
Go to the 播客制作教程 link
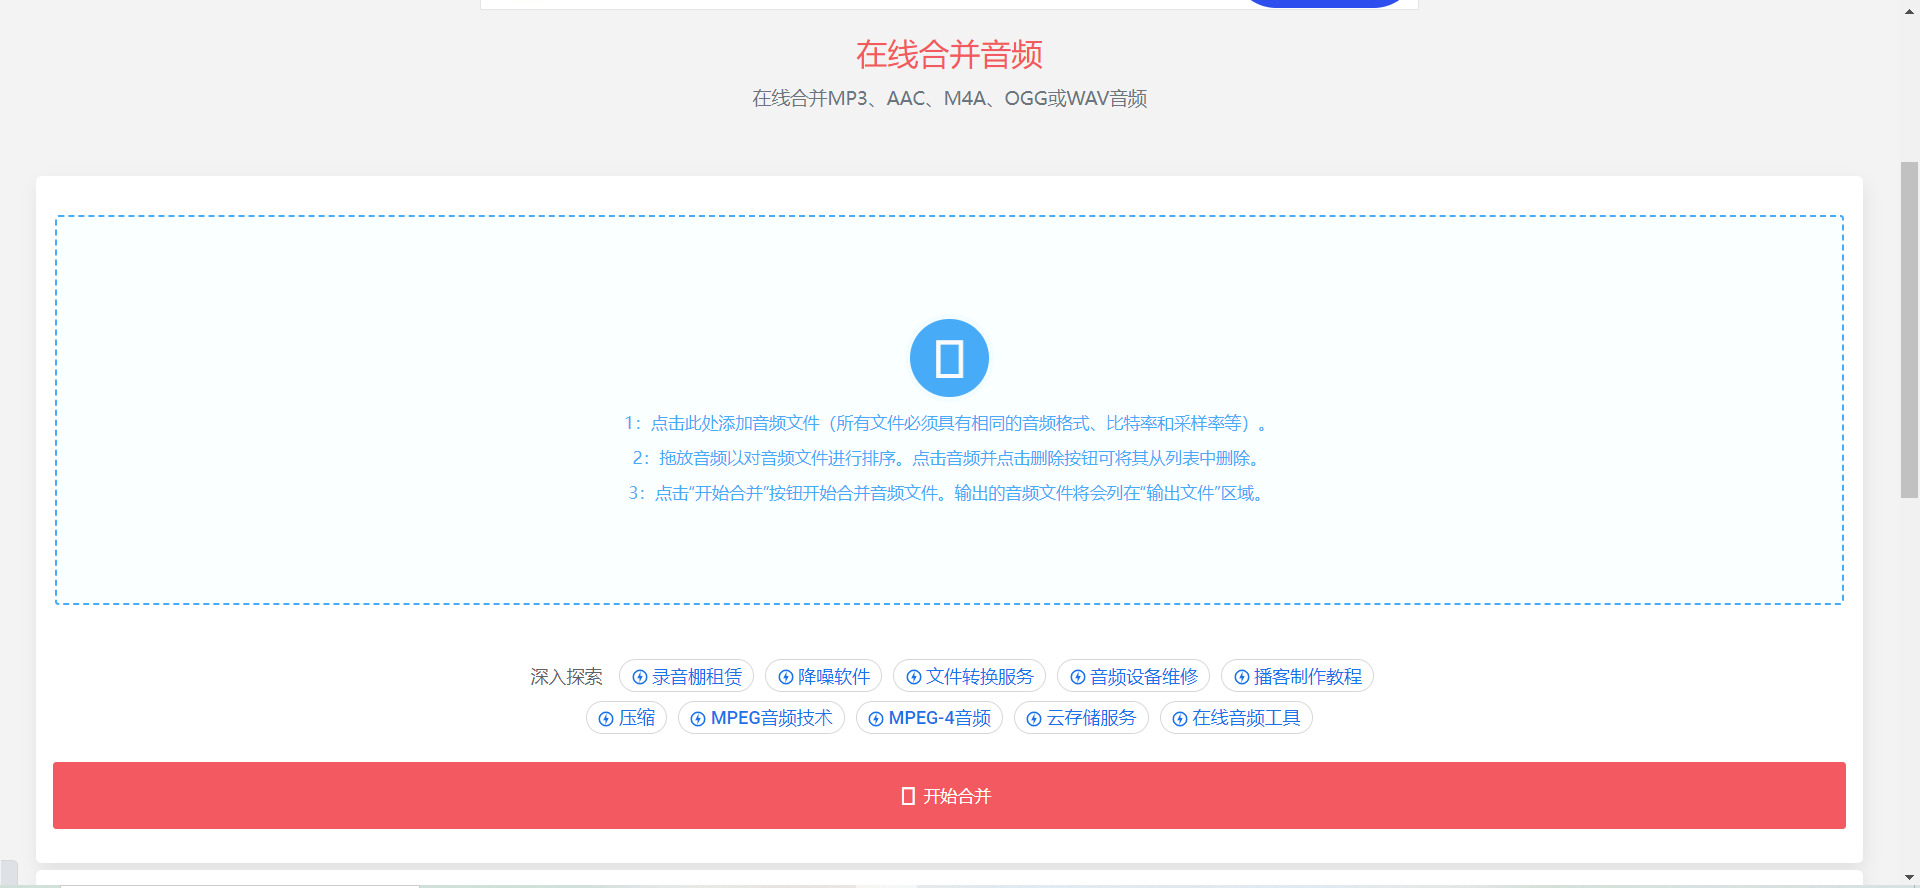coord(1297,677)
